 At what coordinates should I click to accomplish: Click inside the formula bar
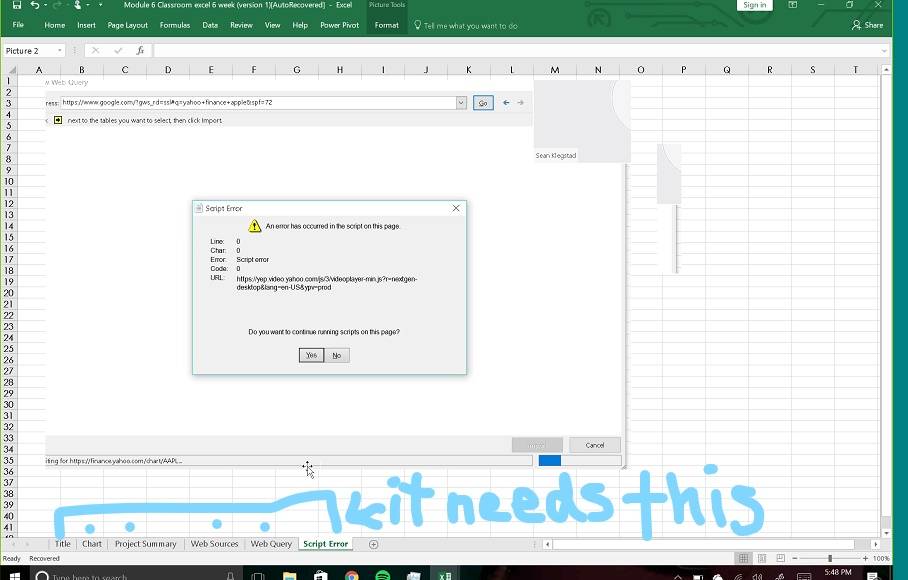tap(515, 51)
